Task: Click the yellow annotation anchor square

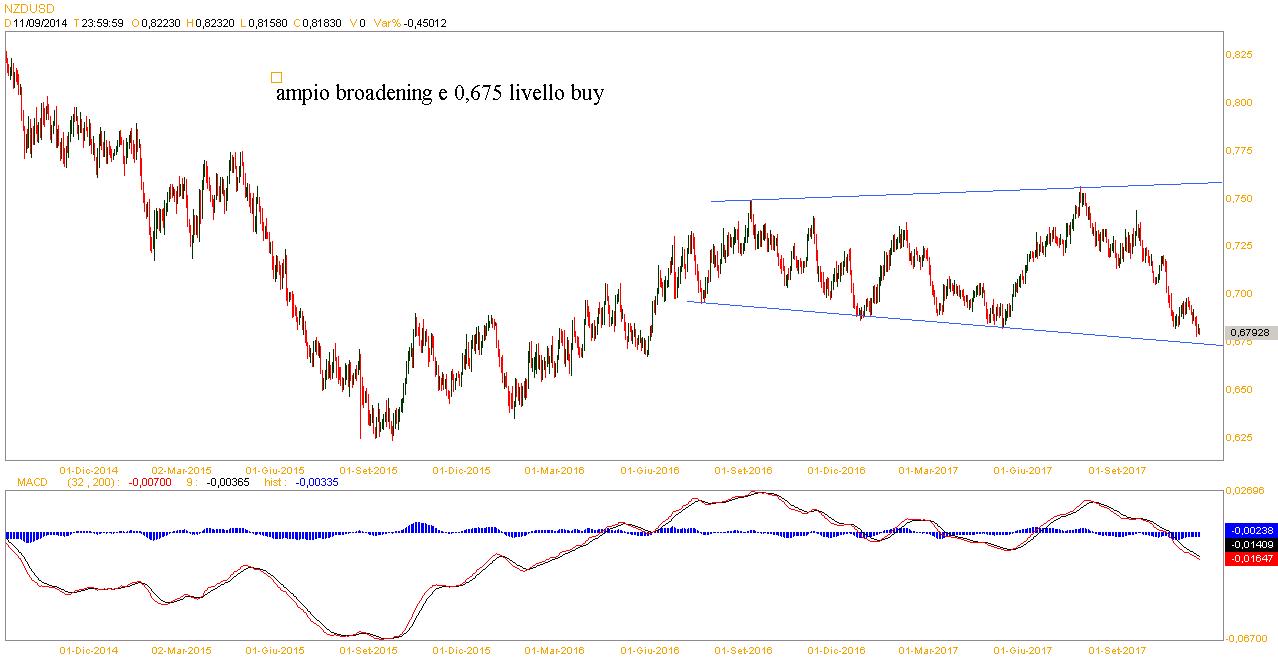Action: pos(277,77)
